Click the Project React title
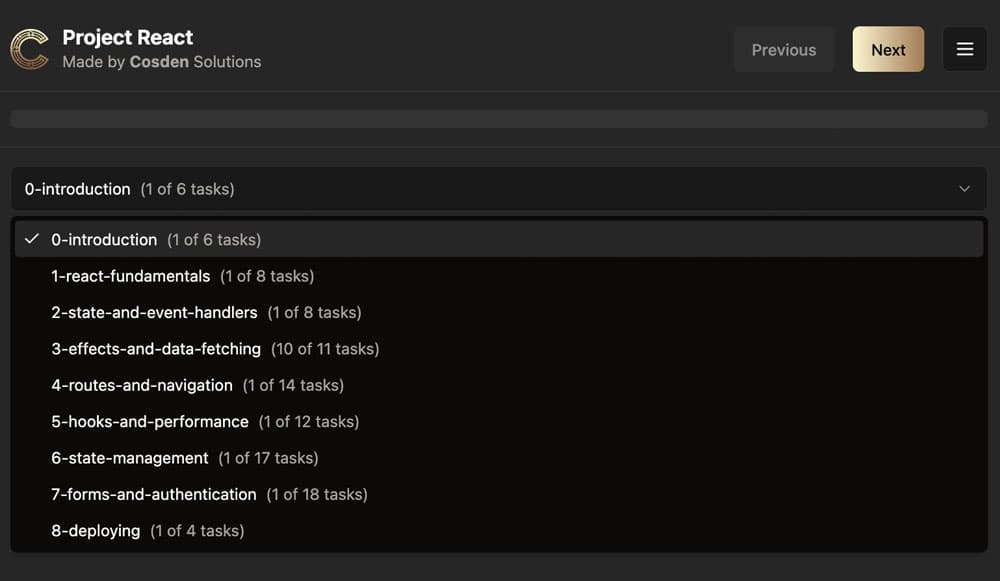The image size is (1000, 581). (x=128, y=37)
